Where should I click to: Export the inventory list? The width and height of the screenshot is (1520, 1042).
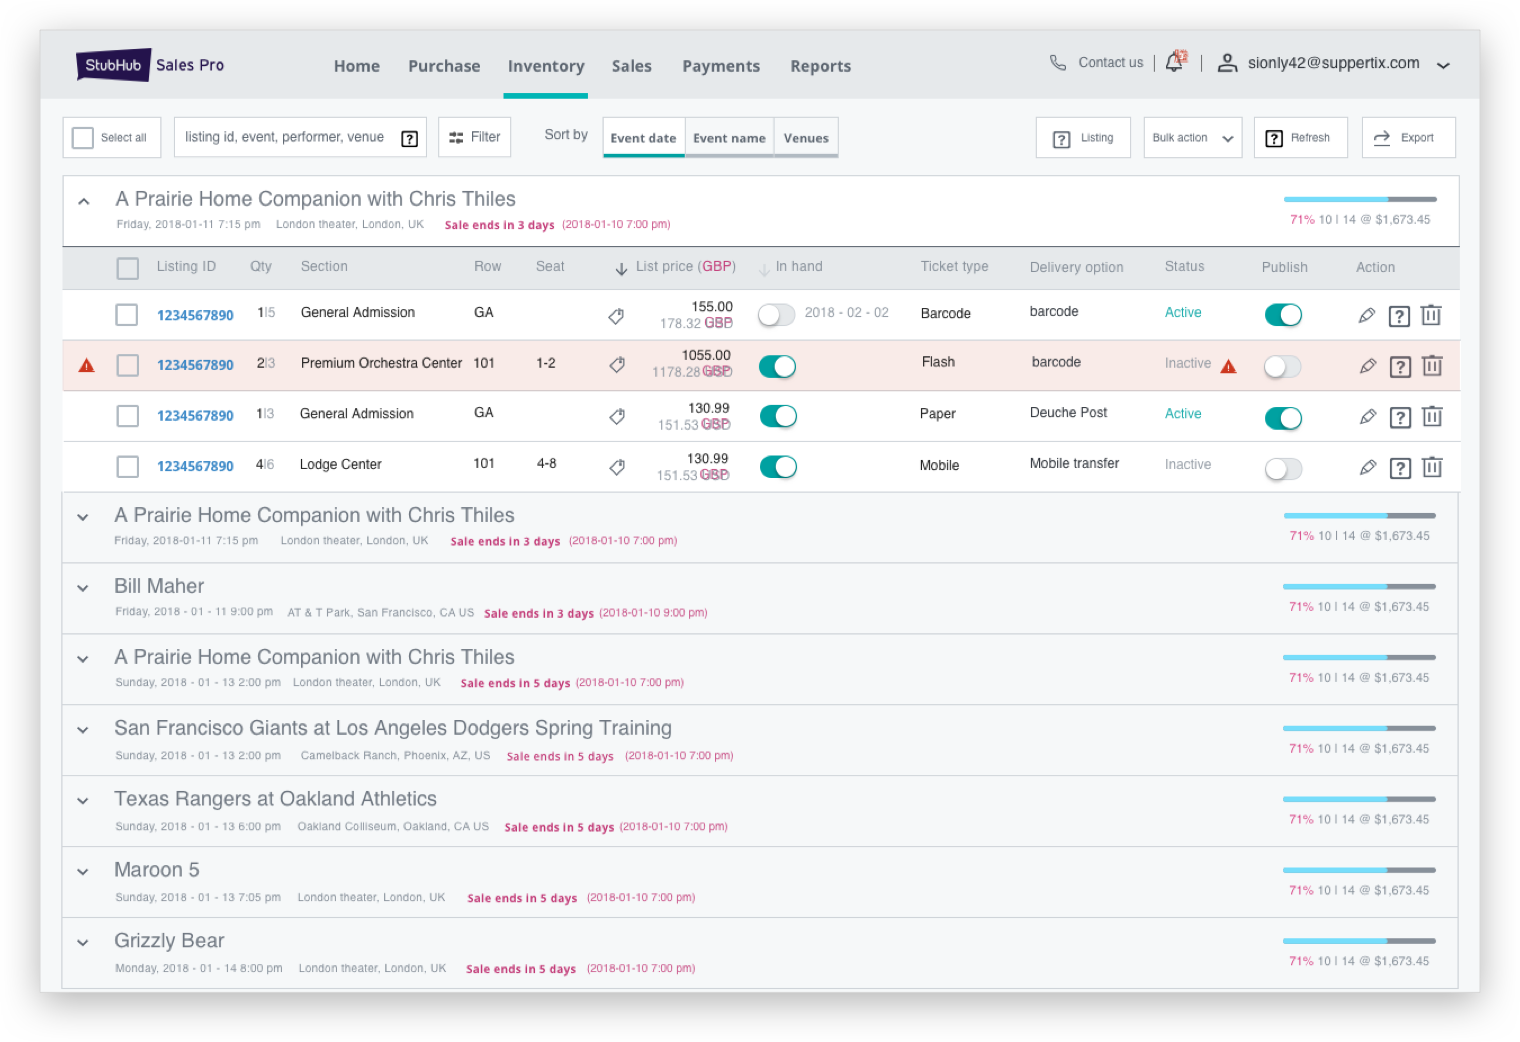coord(1408,138)
